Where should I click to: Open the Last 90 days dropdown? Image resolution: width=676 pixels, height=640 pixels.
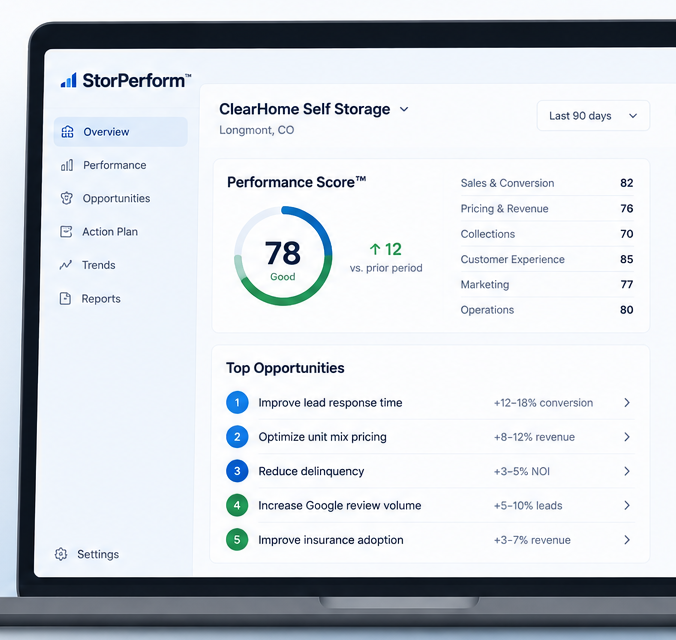(x=593, y=116)
